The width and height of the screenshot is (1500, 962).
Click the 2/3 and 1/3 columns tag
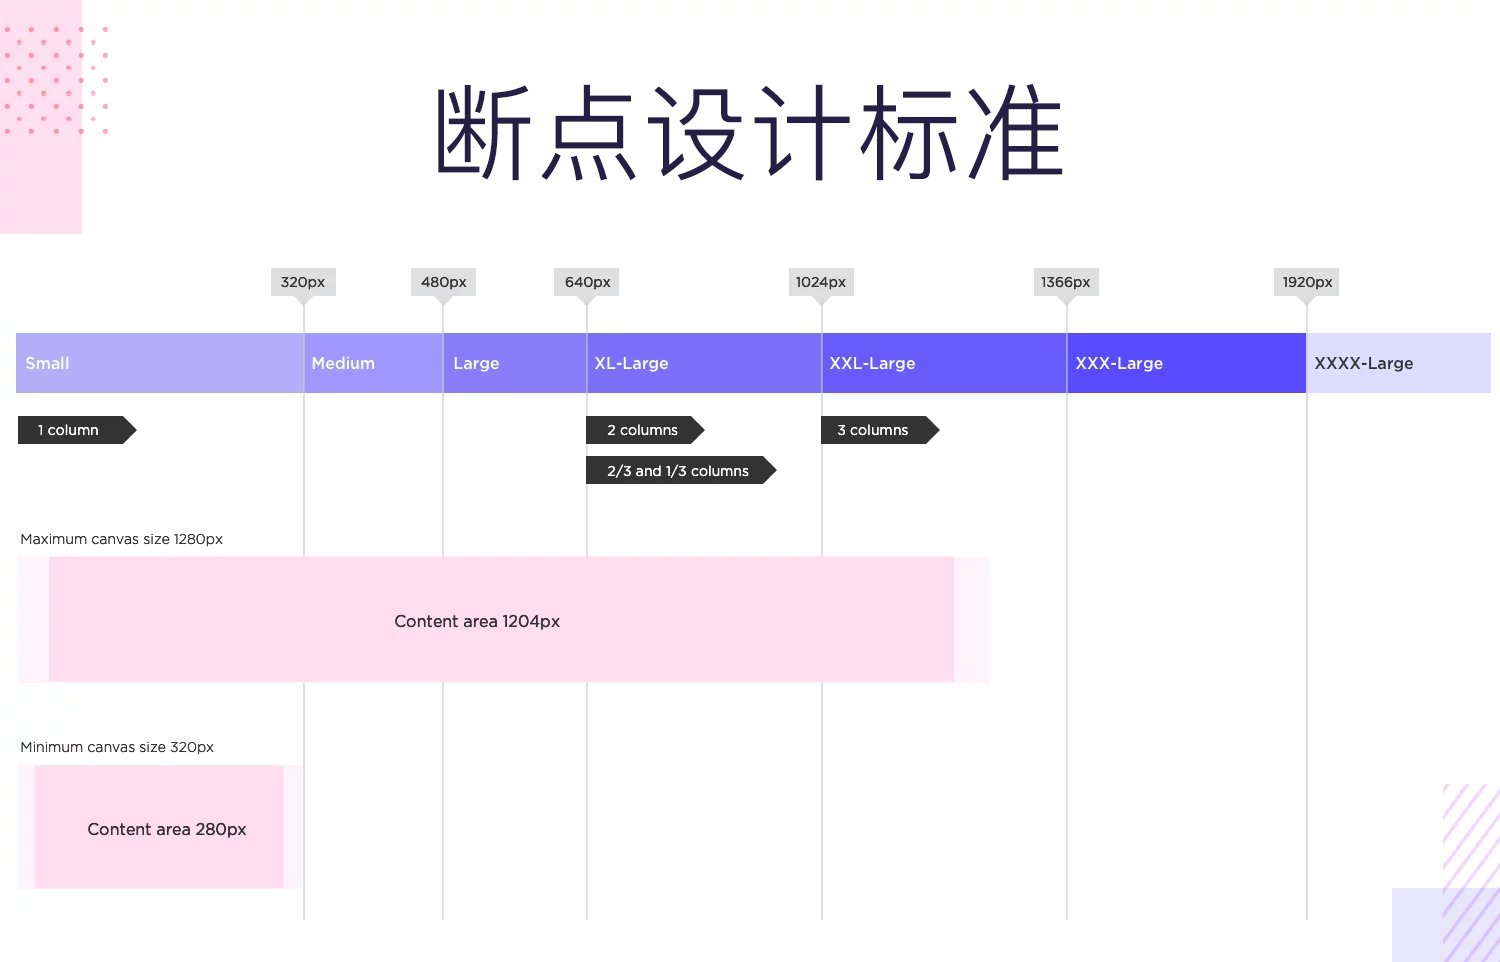point(681,470)
